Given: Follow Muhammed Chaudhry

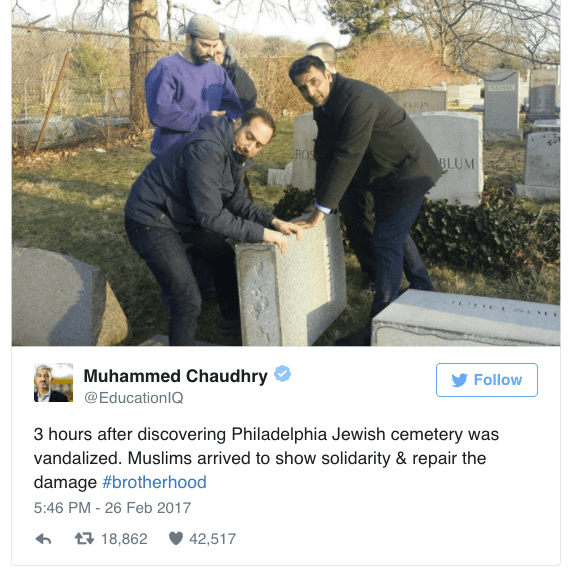Looking at the screenshot, I should tap(487, 380).
